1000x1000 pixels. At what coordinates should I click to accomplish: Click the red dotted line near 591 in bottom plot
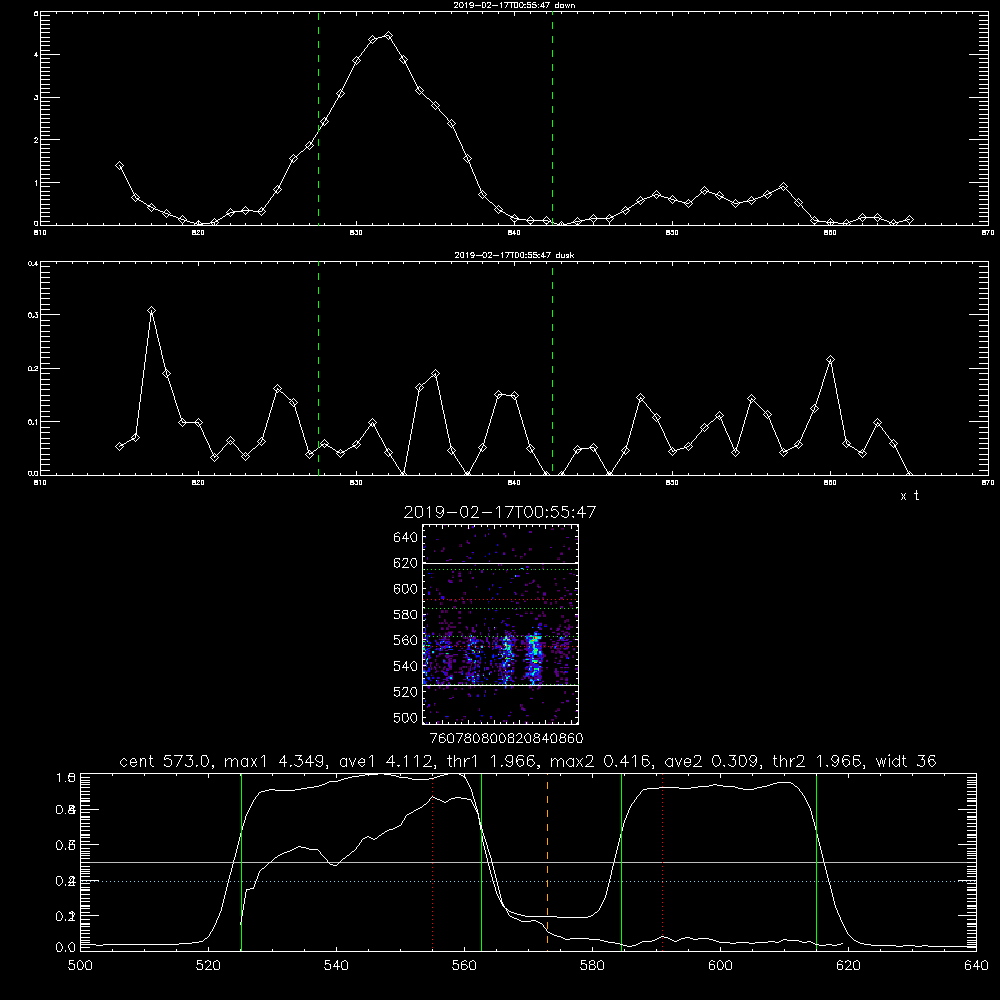point(663,861)
